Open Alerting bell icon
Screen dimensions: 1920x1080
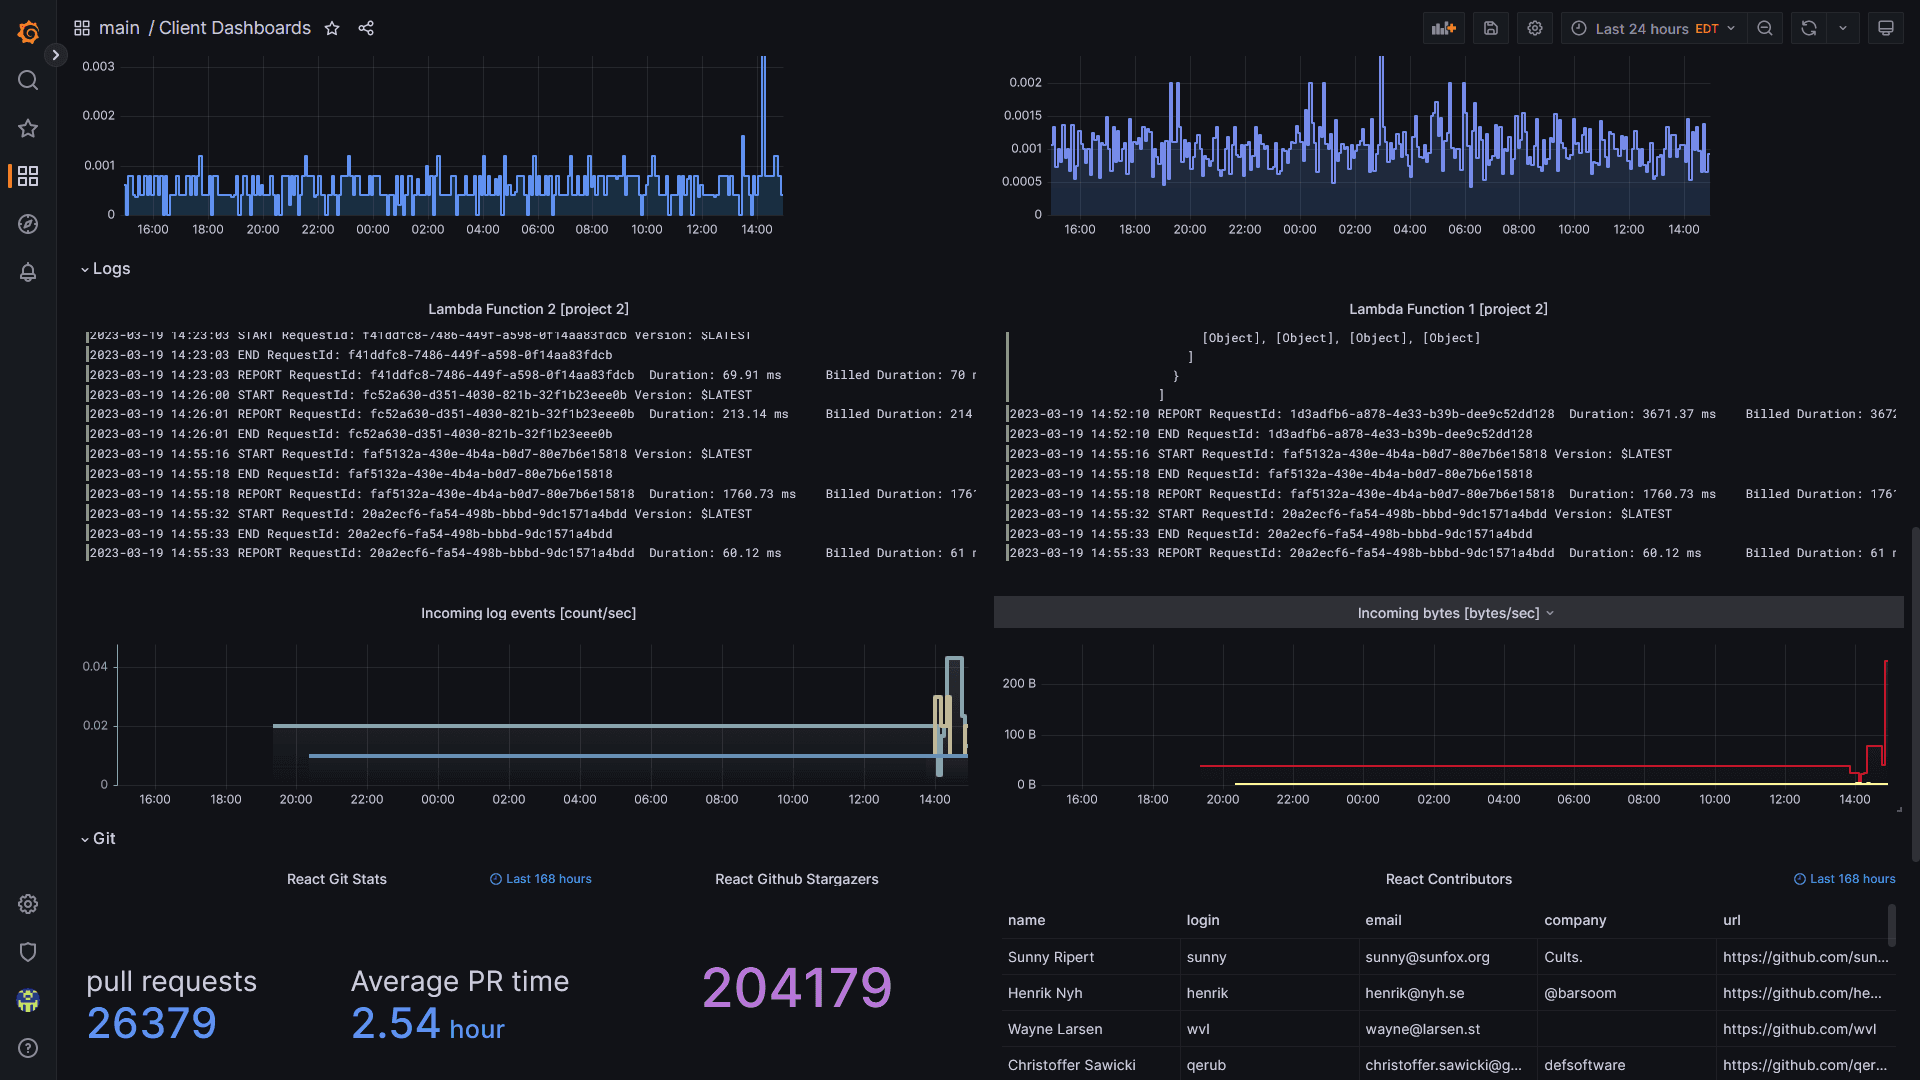tap(28, 272)
